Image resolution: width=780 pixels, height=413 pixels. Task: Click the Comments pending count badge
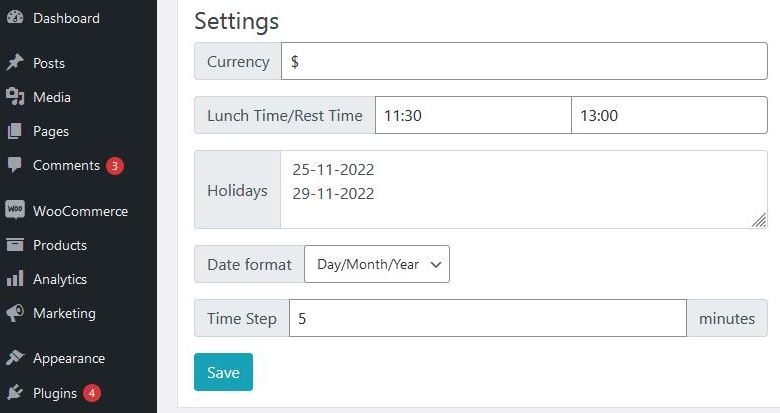[x=114, y=166]
